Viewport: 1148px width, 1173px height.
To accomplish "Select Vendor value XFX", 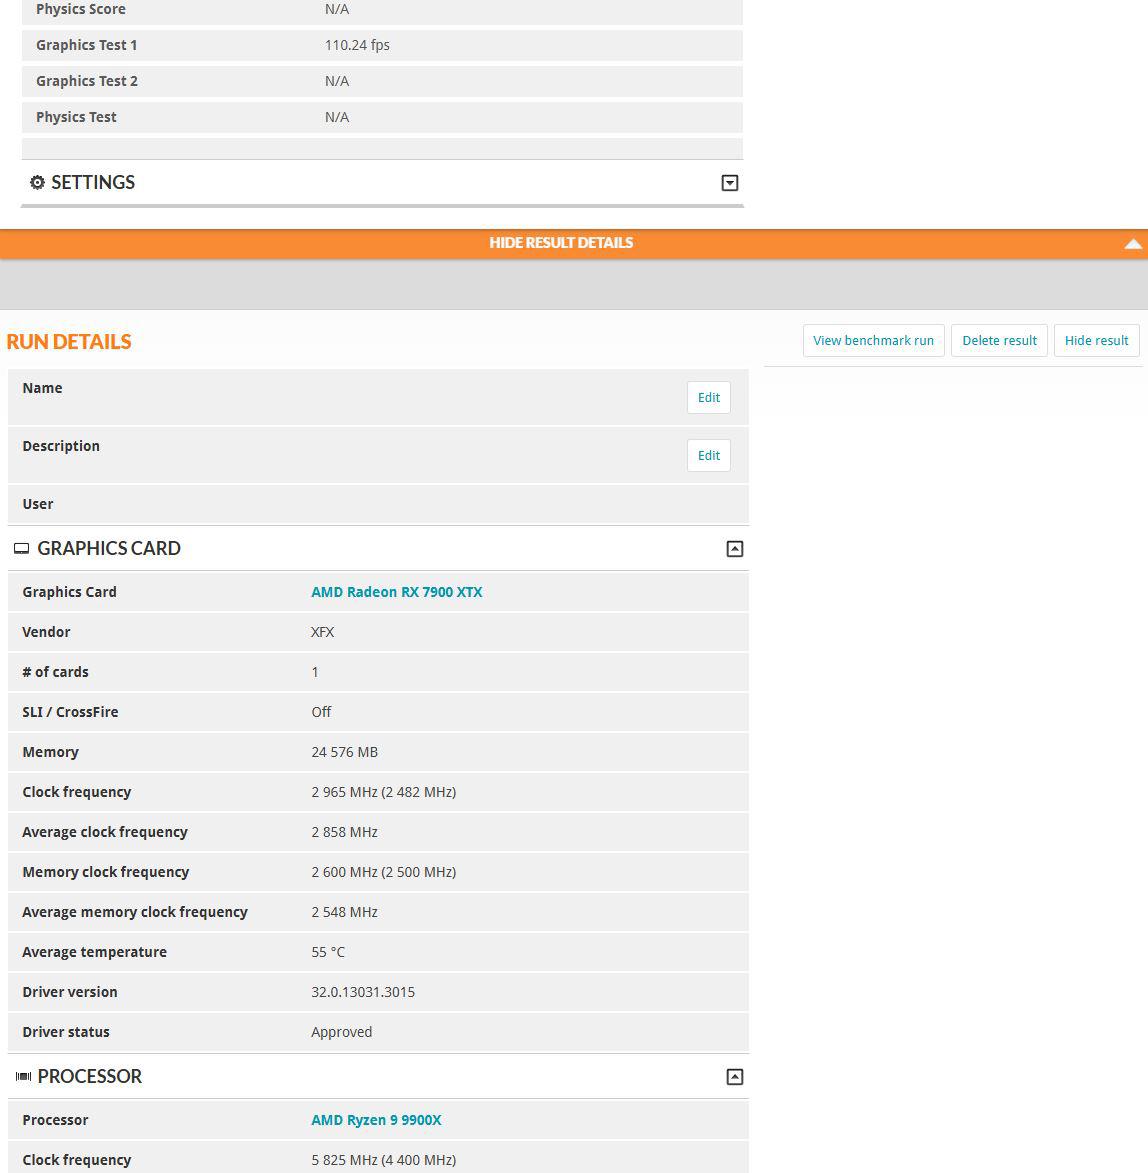I will [x=322, y=632].
